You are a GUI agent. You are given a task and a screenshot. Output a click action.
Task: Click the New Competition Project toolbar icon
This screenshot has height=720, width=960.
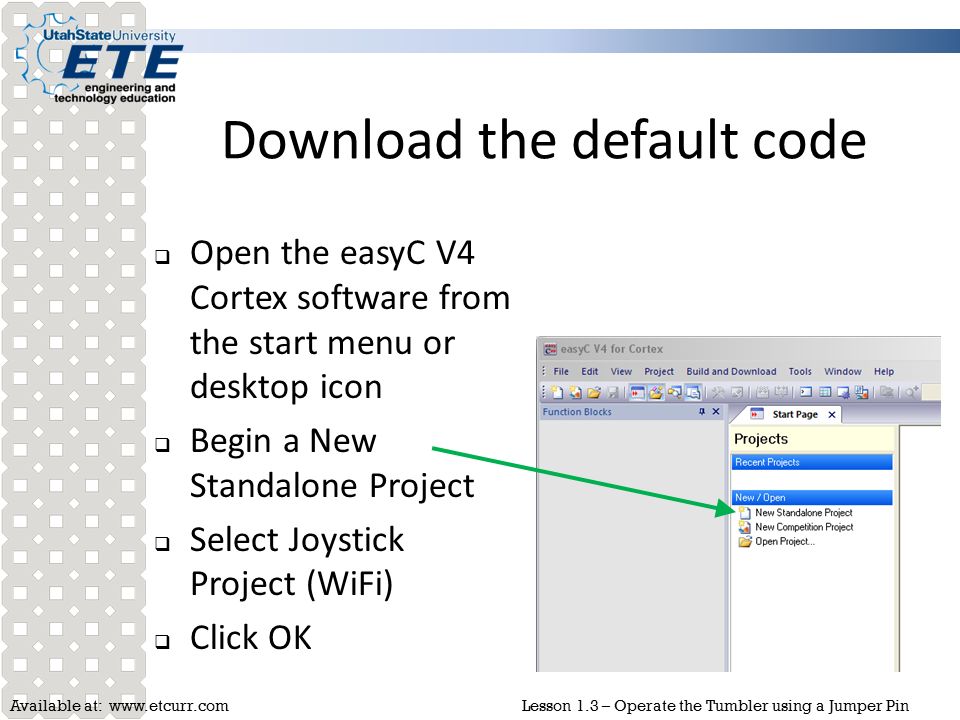[576, 392]
